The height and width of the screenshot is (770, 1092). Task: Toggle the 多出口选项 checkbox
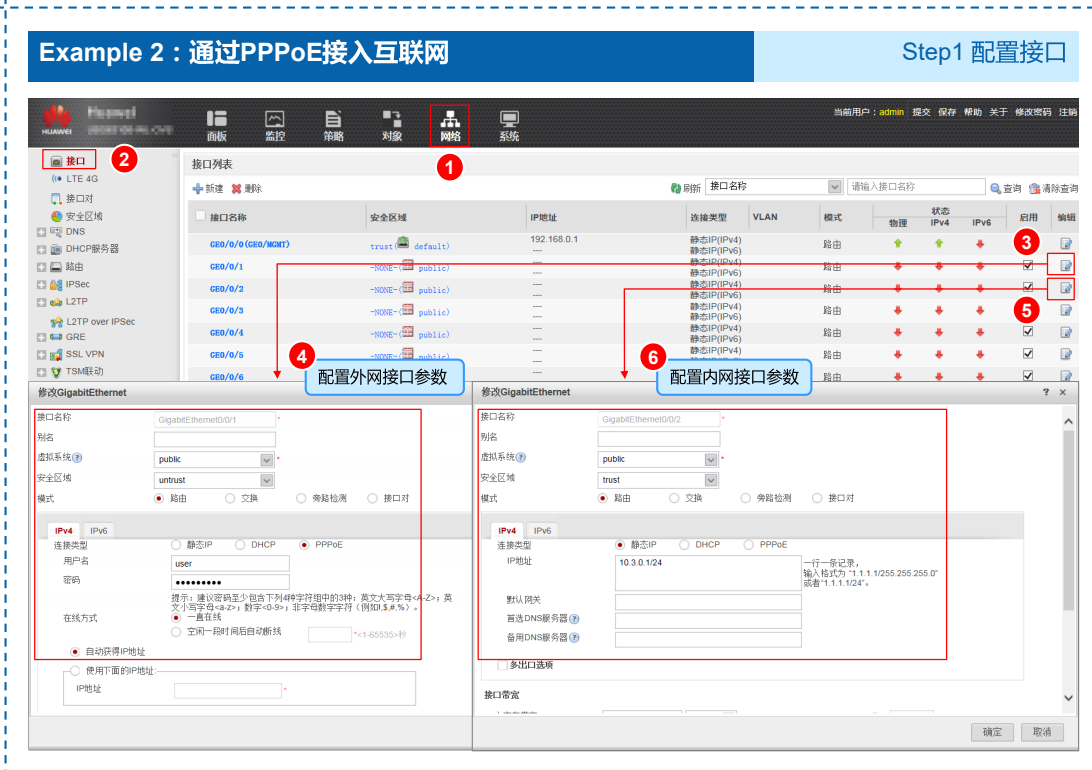point(502,665)
